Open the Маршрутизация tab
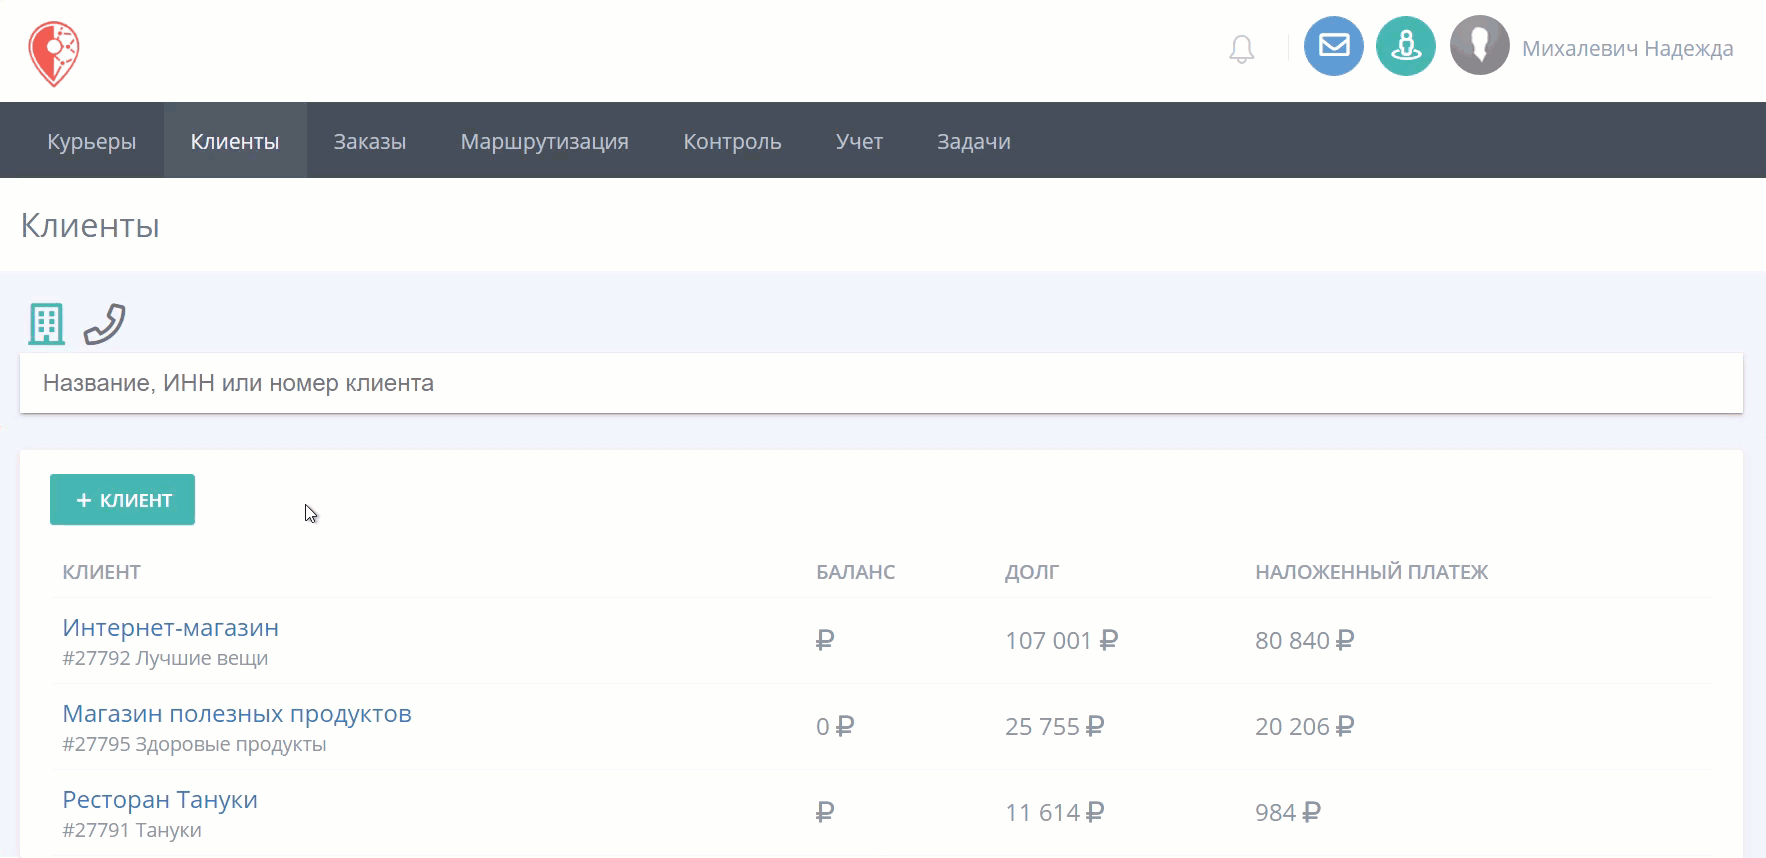Viewport: 1766px width, 858px height. (545, 141)
